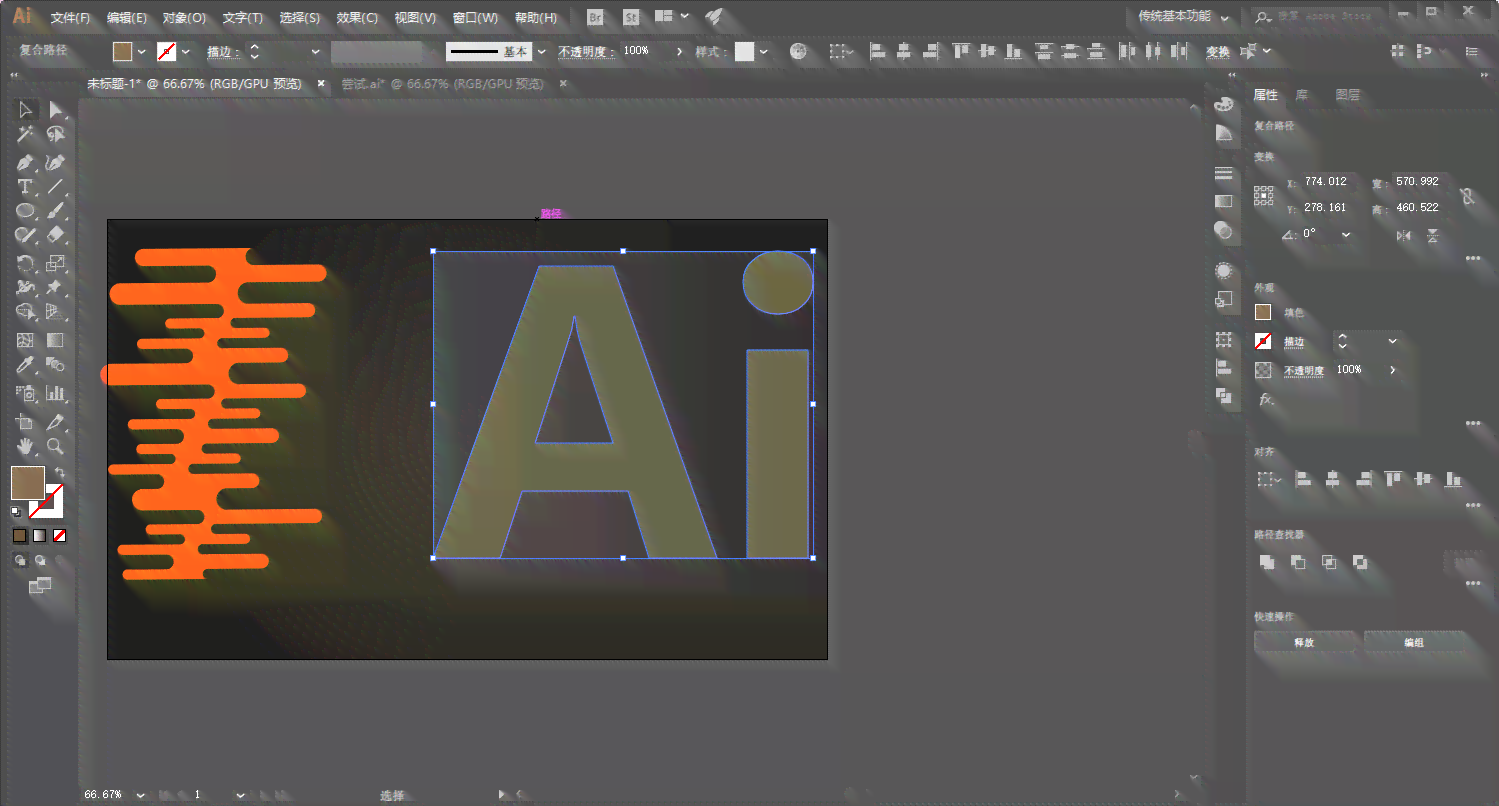Image resolution: width=1499 pixels, height=806 pixels.
Task: Select the Pen tool
Action: tap(26, 162)
